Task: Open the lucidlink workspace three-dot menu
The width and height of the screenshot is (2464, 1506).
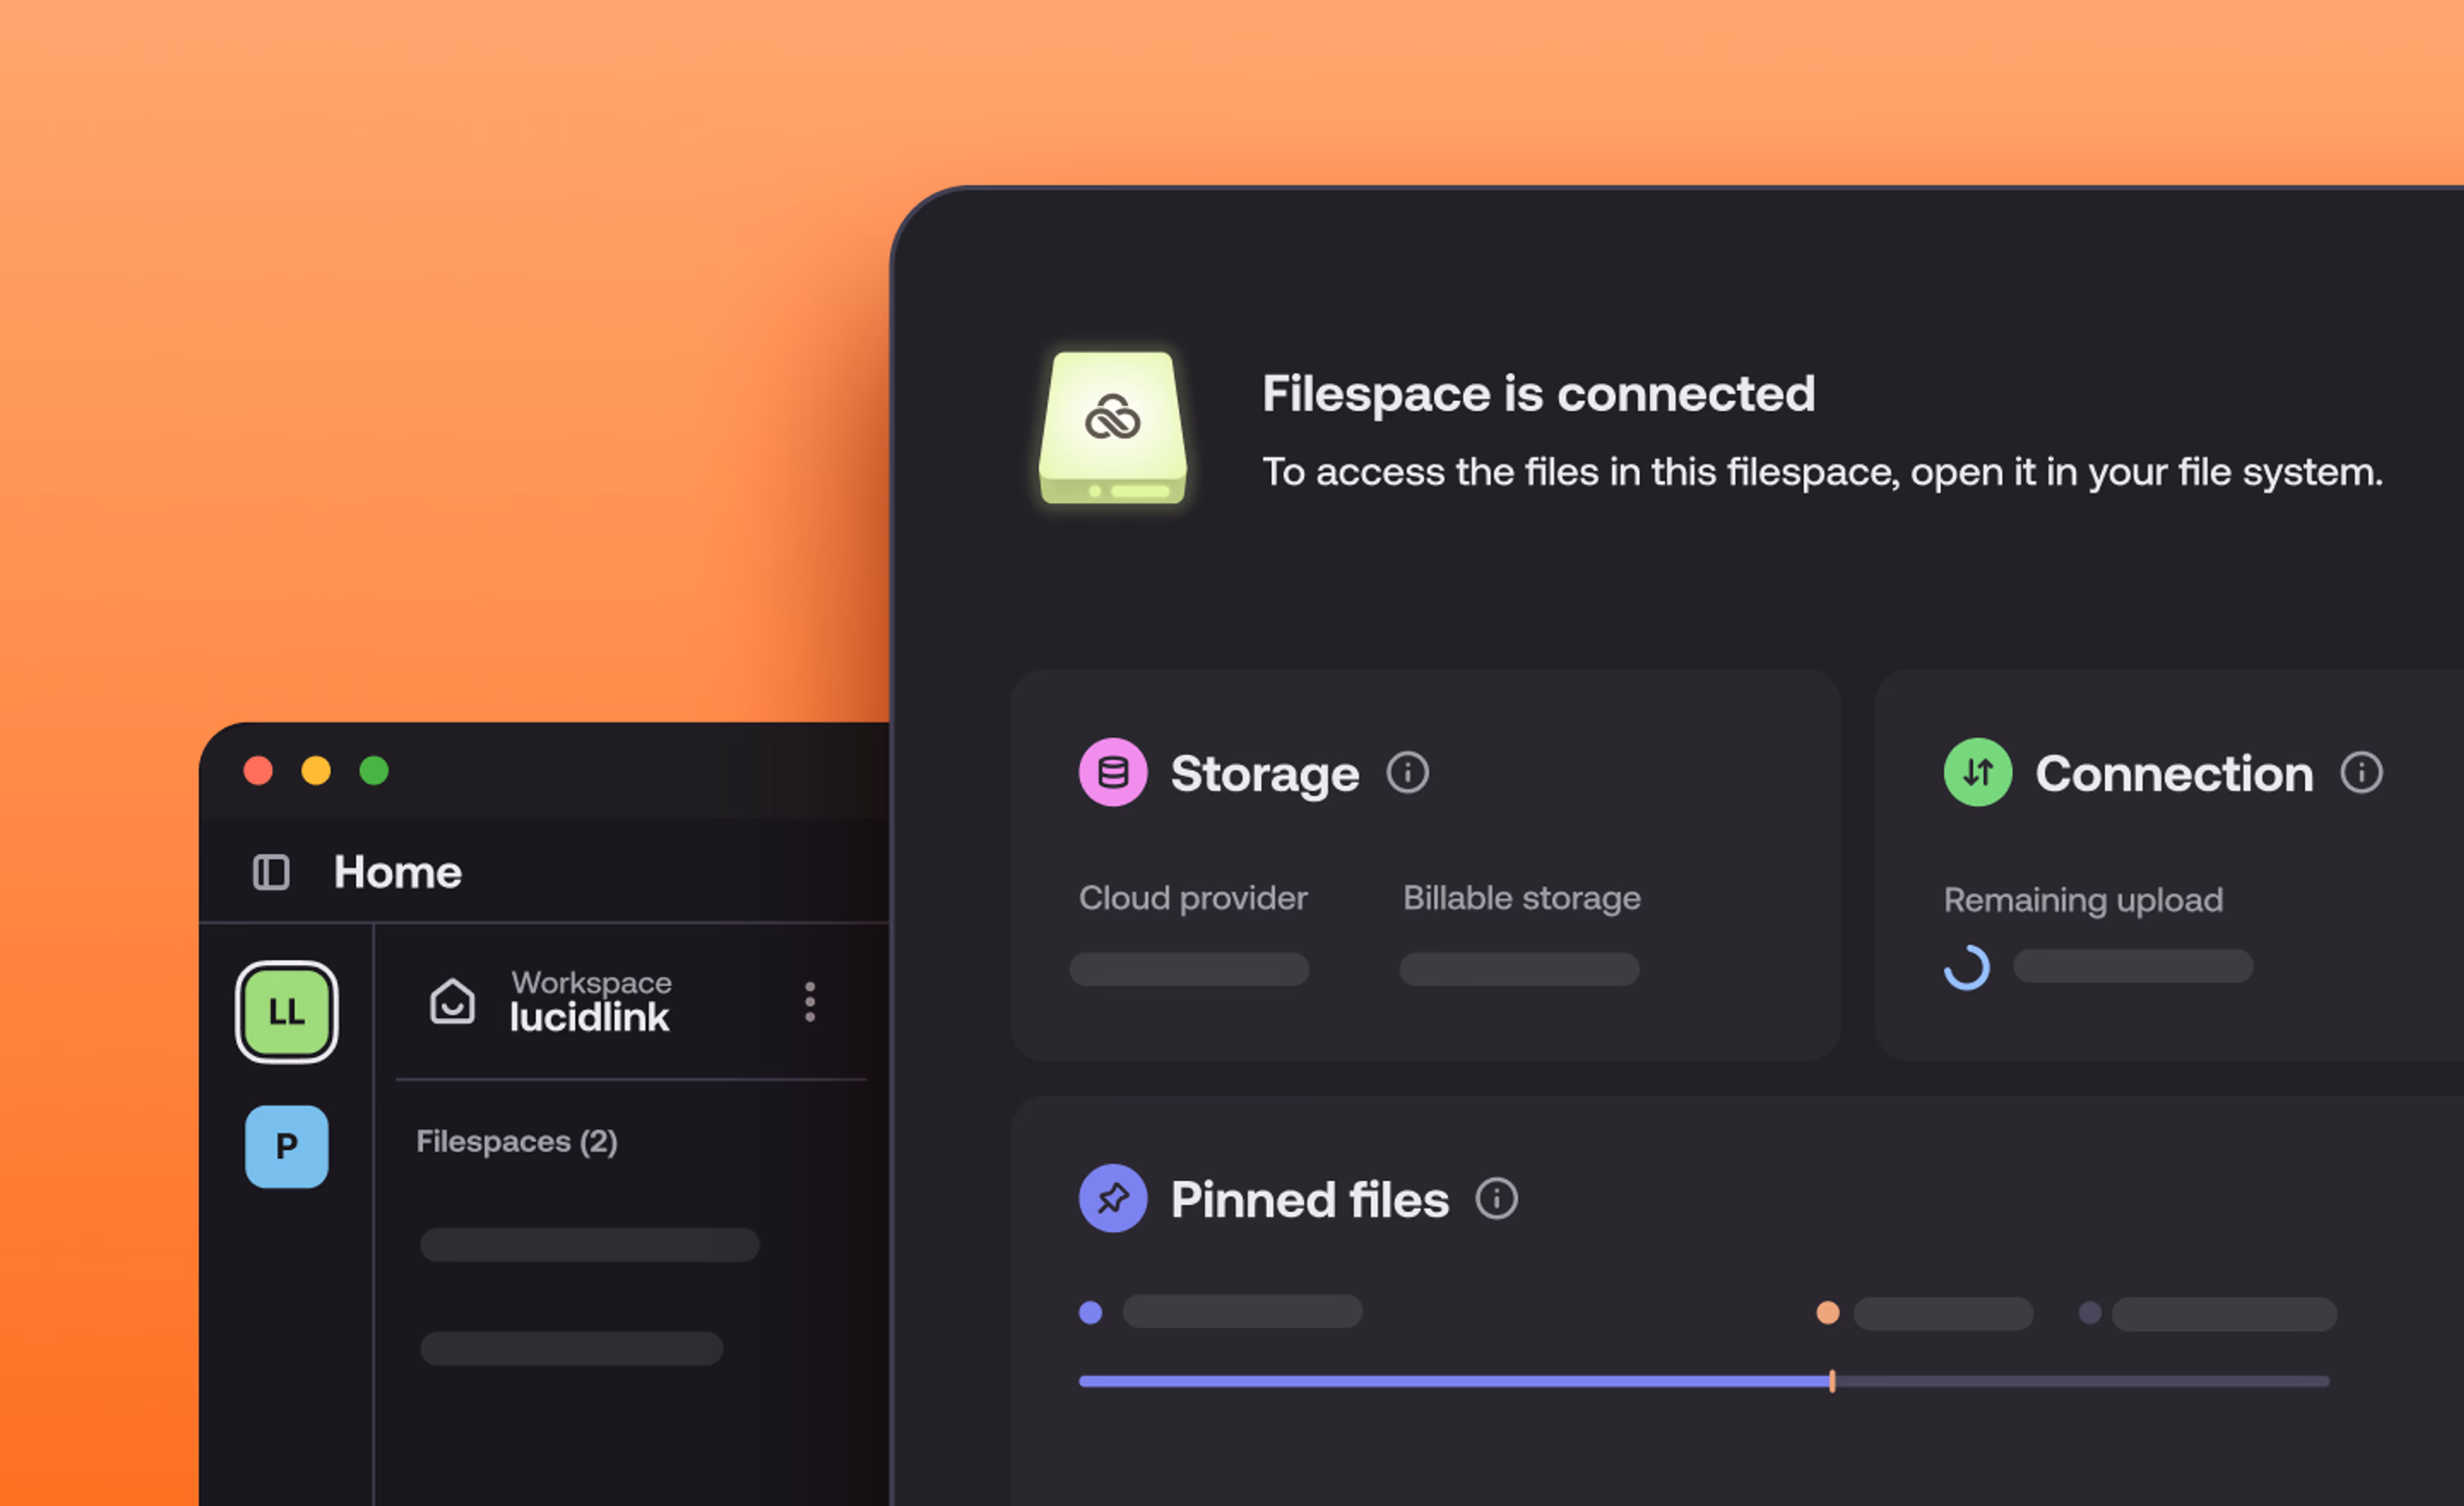Action: tap(810, 1001)
